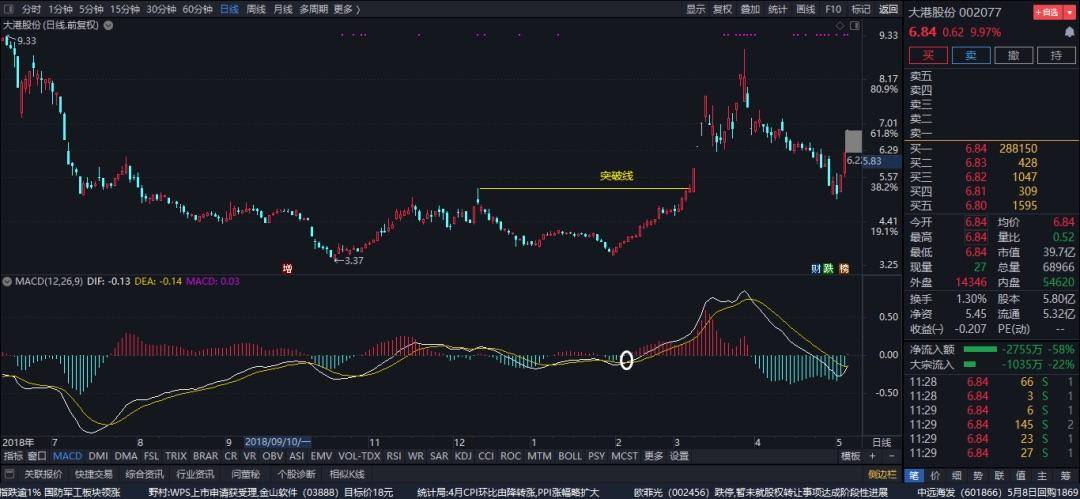Click the red 增 marker on chart

coord(287,268)
